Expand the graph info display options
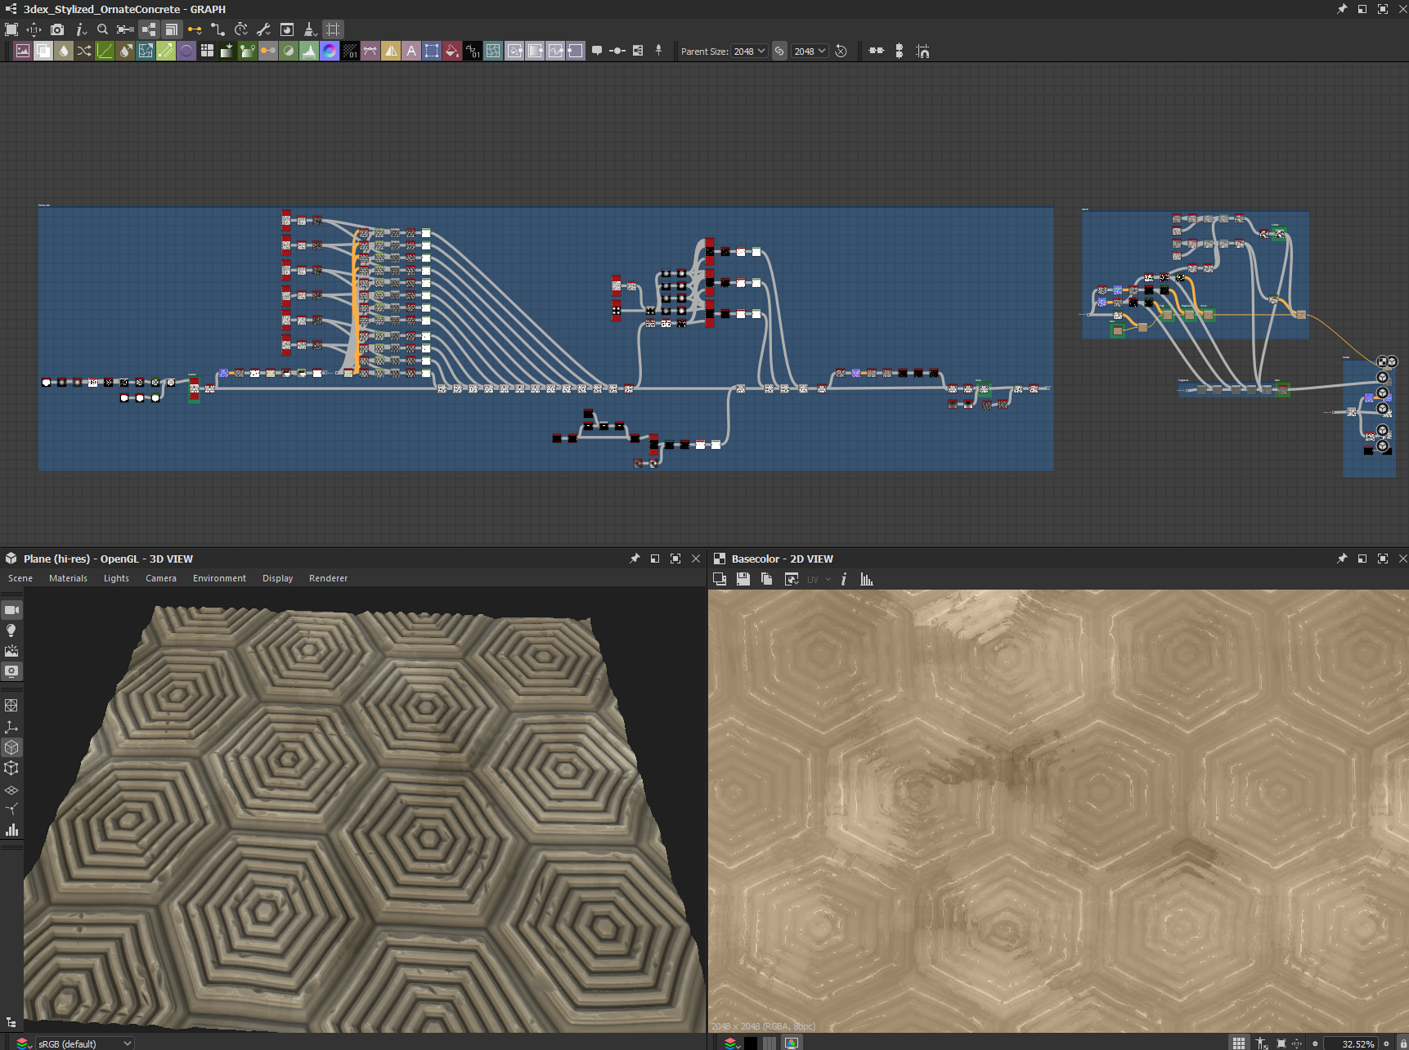This screenshot has width=1409, height=1050. tap(81, 30)
